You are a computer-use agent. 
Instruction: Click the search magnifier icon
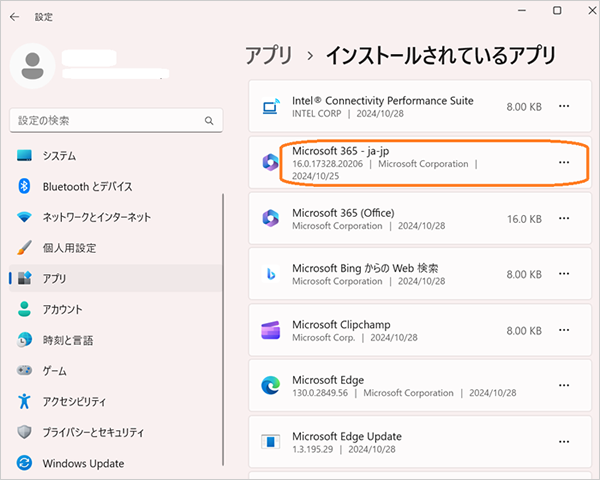[x=209, y=121]
